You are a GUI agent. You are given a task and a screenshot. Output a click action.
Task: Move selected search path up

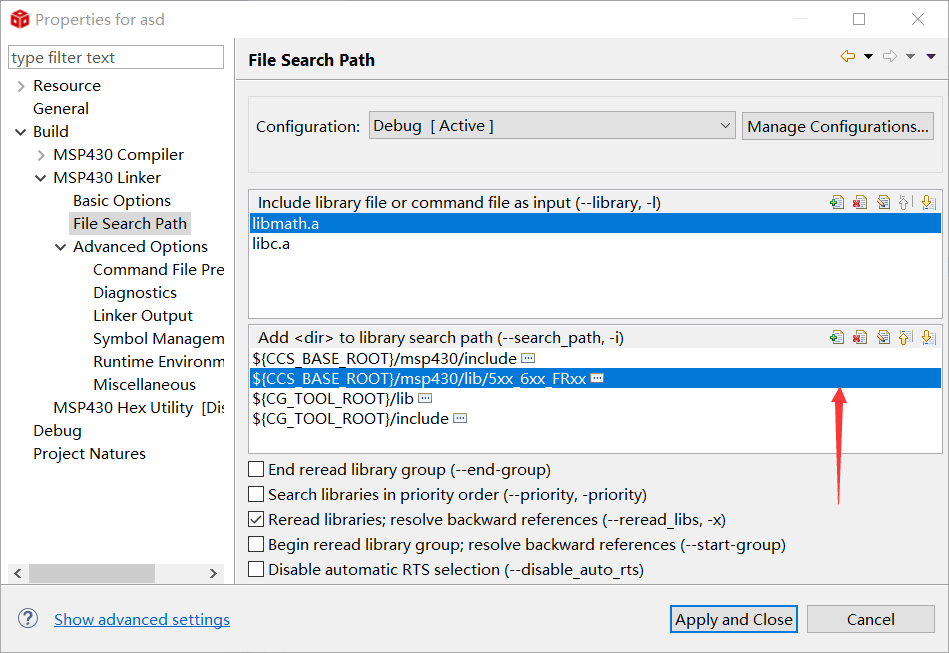[x=905, y=337]
